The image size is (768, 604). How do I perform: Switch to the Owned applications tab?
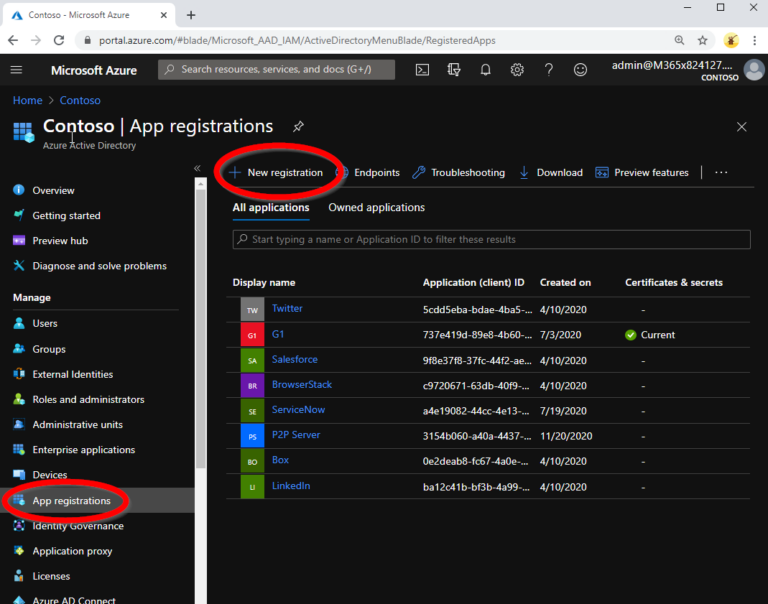(x=376, y=208)
